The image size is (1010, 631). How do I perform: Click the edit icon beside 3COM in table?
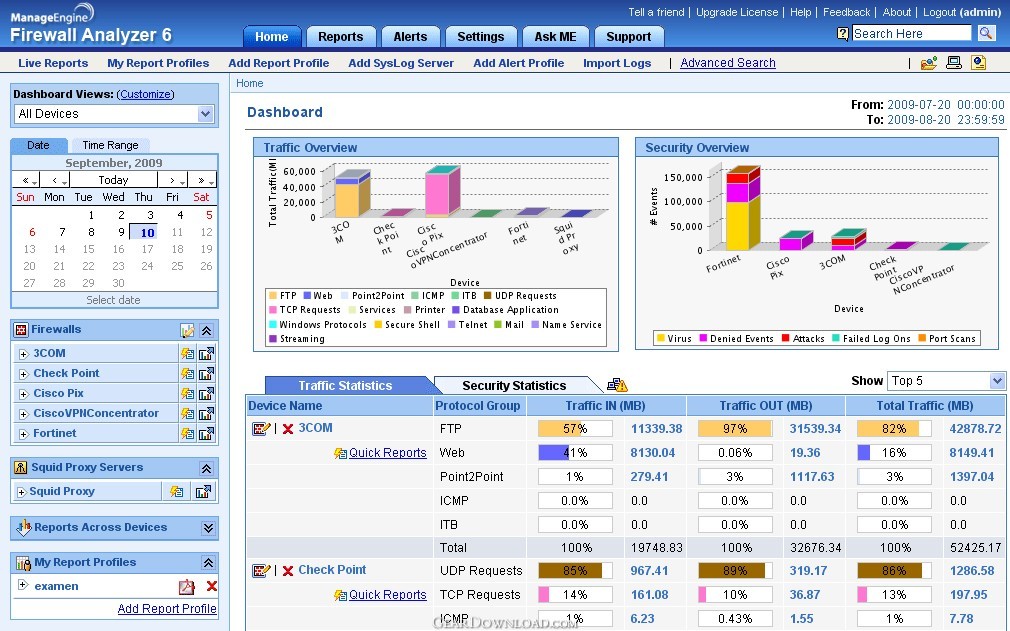(x=262, y=428)
